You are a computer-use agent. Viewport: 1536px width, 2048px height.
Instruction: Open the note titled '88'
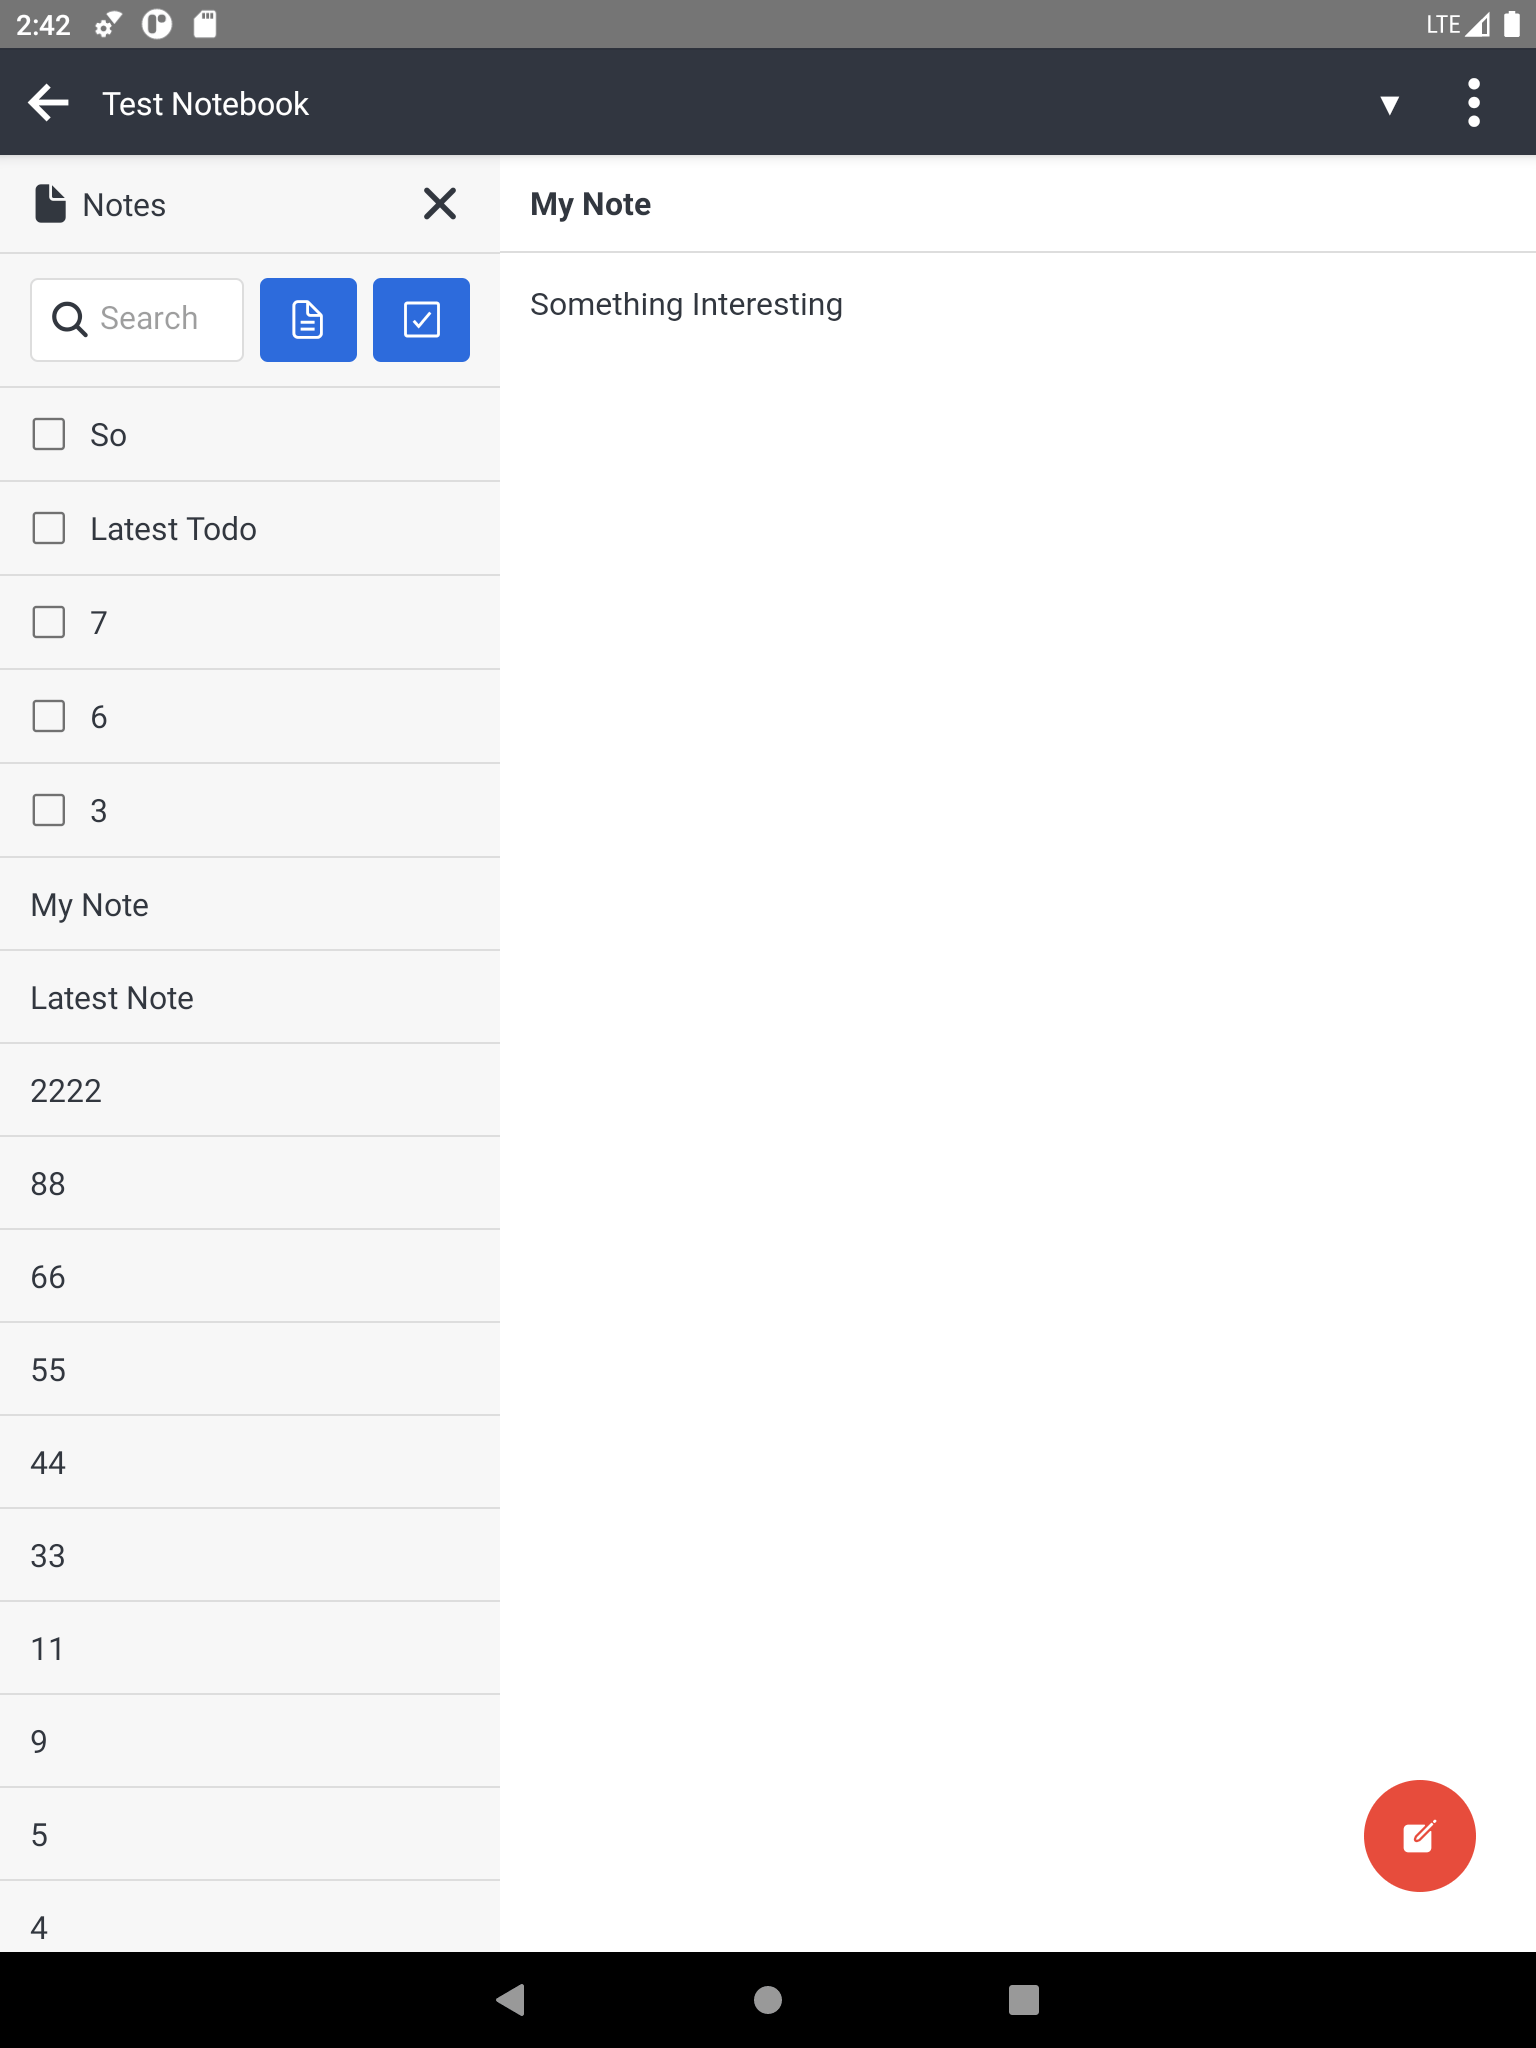coord(48,1184)
